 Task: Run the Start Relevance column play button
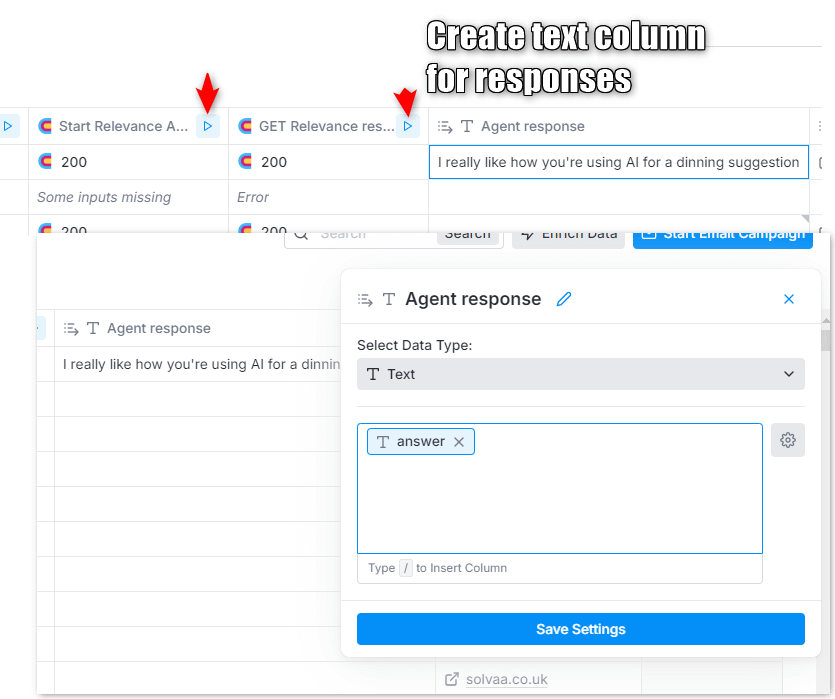coord(207,127)
